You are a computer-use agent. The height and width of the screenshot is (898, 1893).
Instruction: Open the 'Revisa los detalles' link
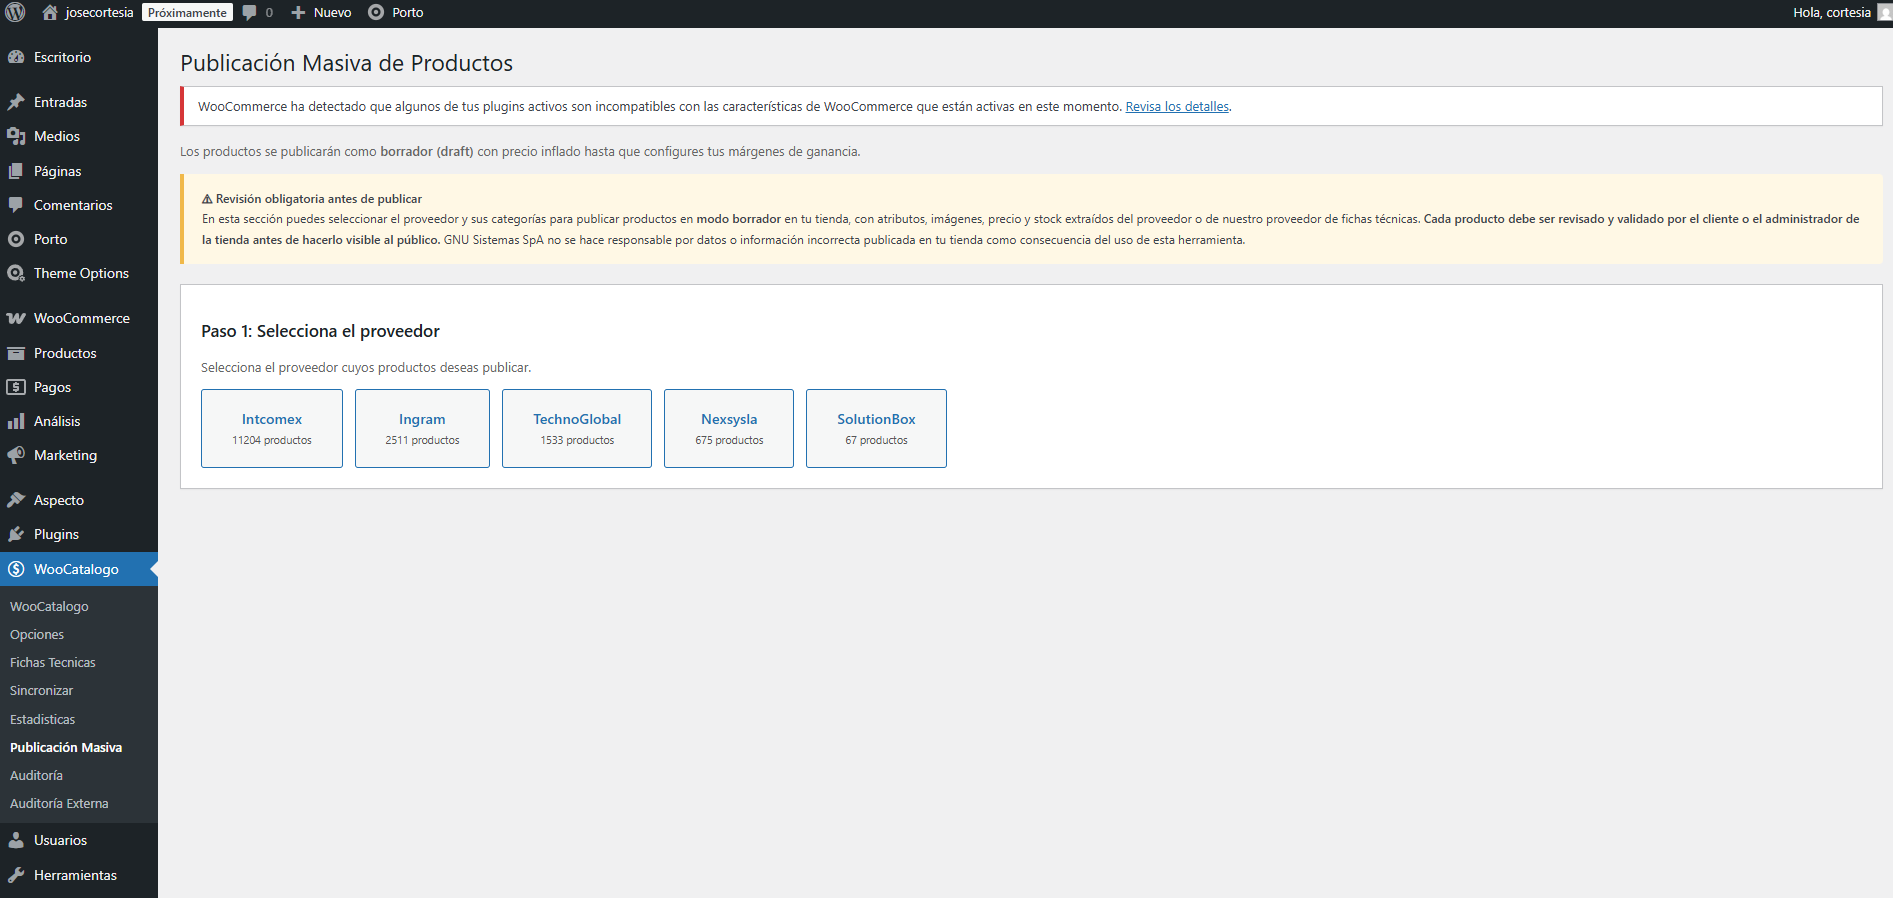tap(1177, 107)
